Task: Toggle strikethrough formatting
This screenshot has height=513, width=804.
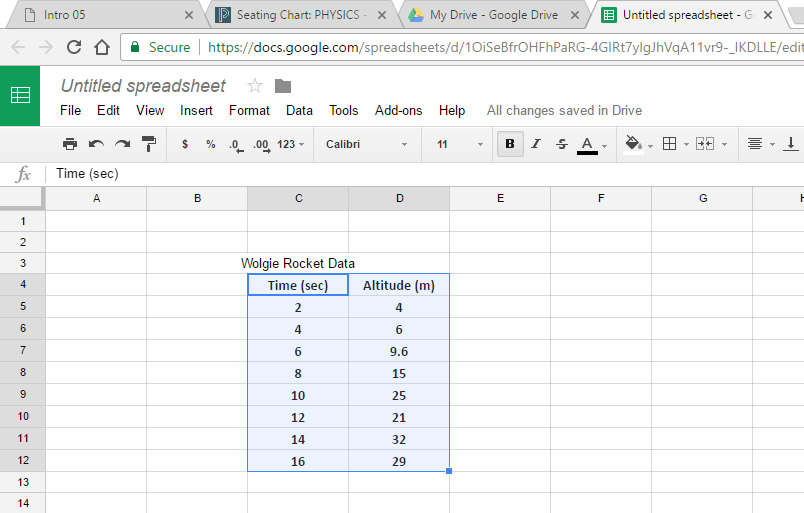Action: 562,144
